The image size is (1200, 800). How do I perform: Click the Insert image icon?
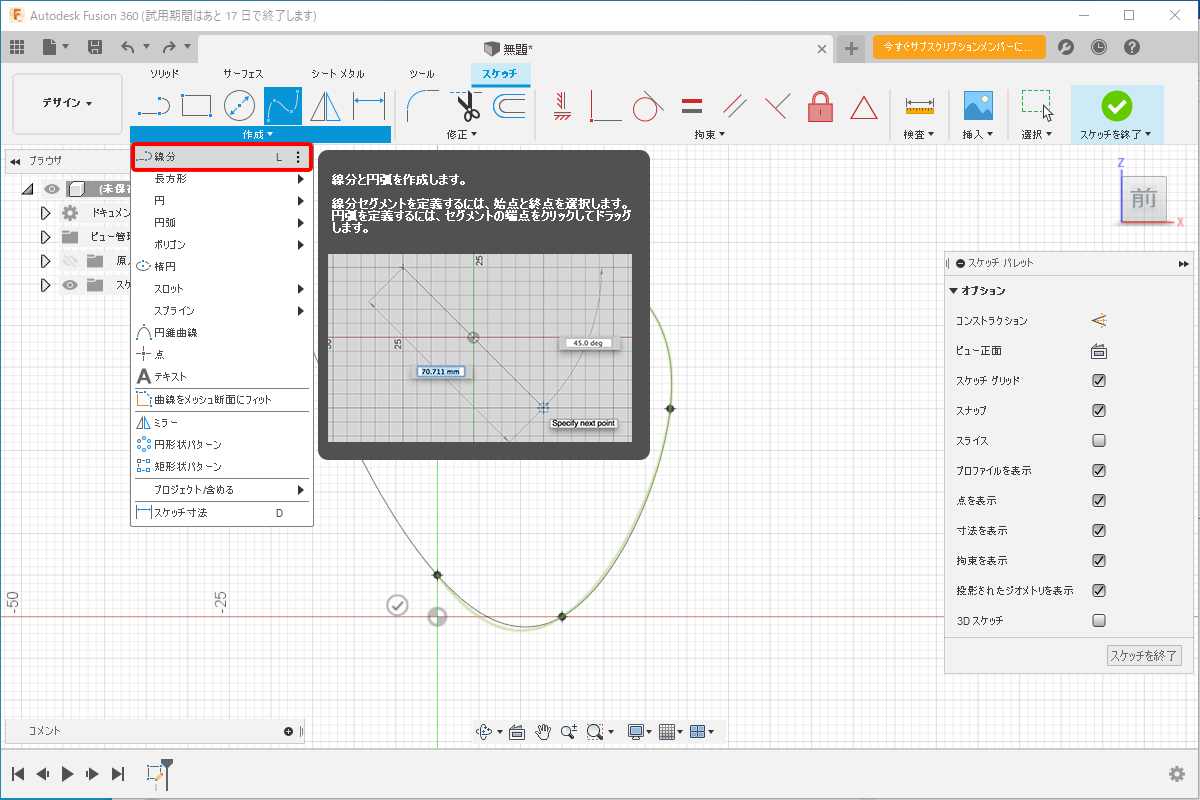click(x=977, y=105)
